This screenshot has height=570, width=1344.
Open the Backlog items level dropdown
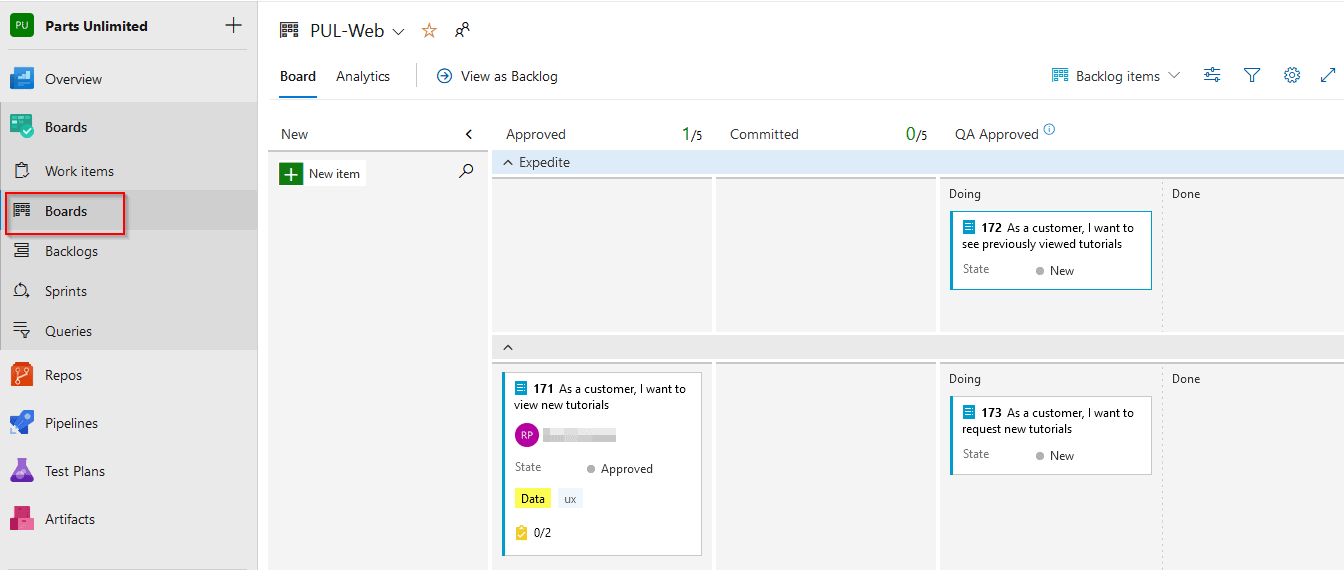click(x=1116, y=76)
